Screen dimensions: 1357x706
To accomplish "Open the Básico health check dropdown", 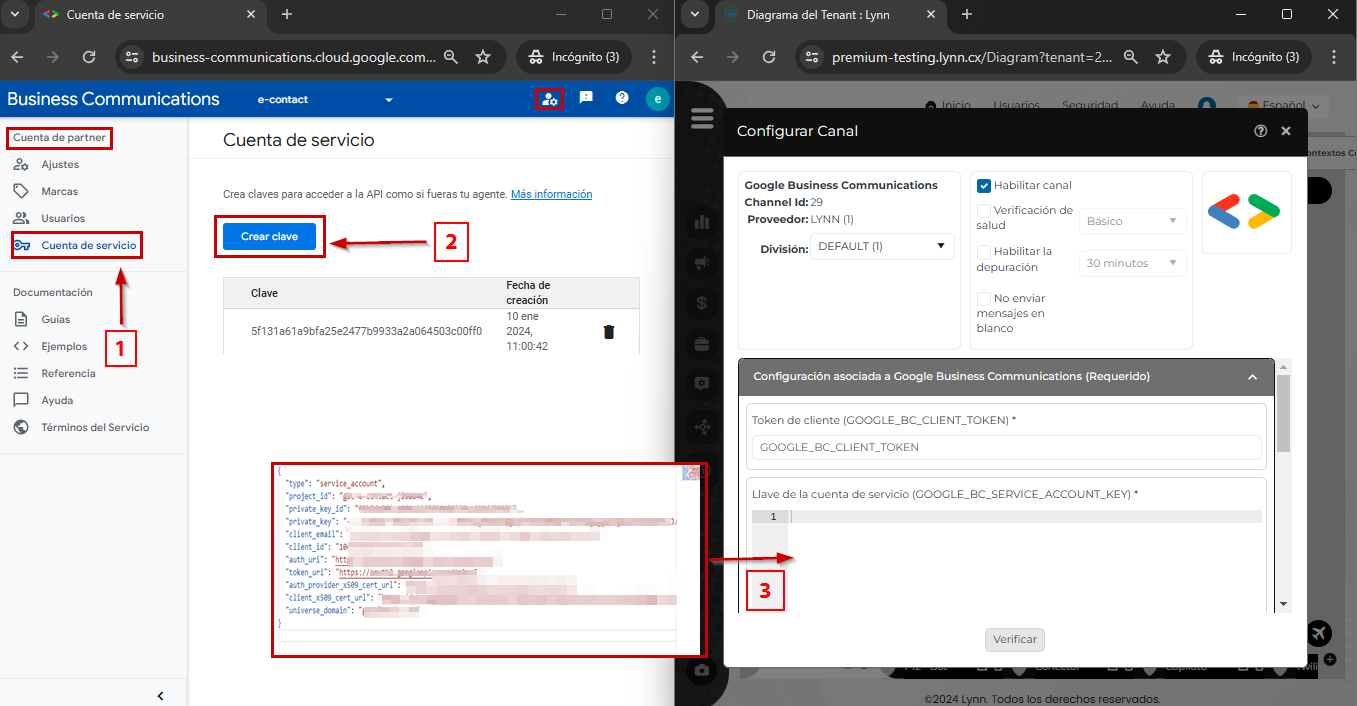I will (x=1132, y=221).
